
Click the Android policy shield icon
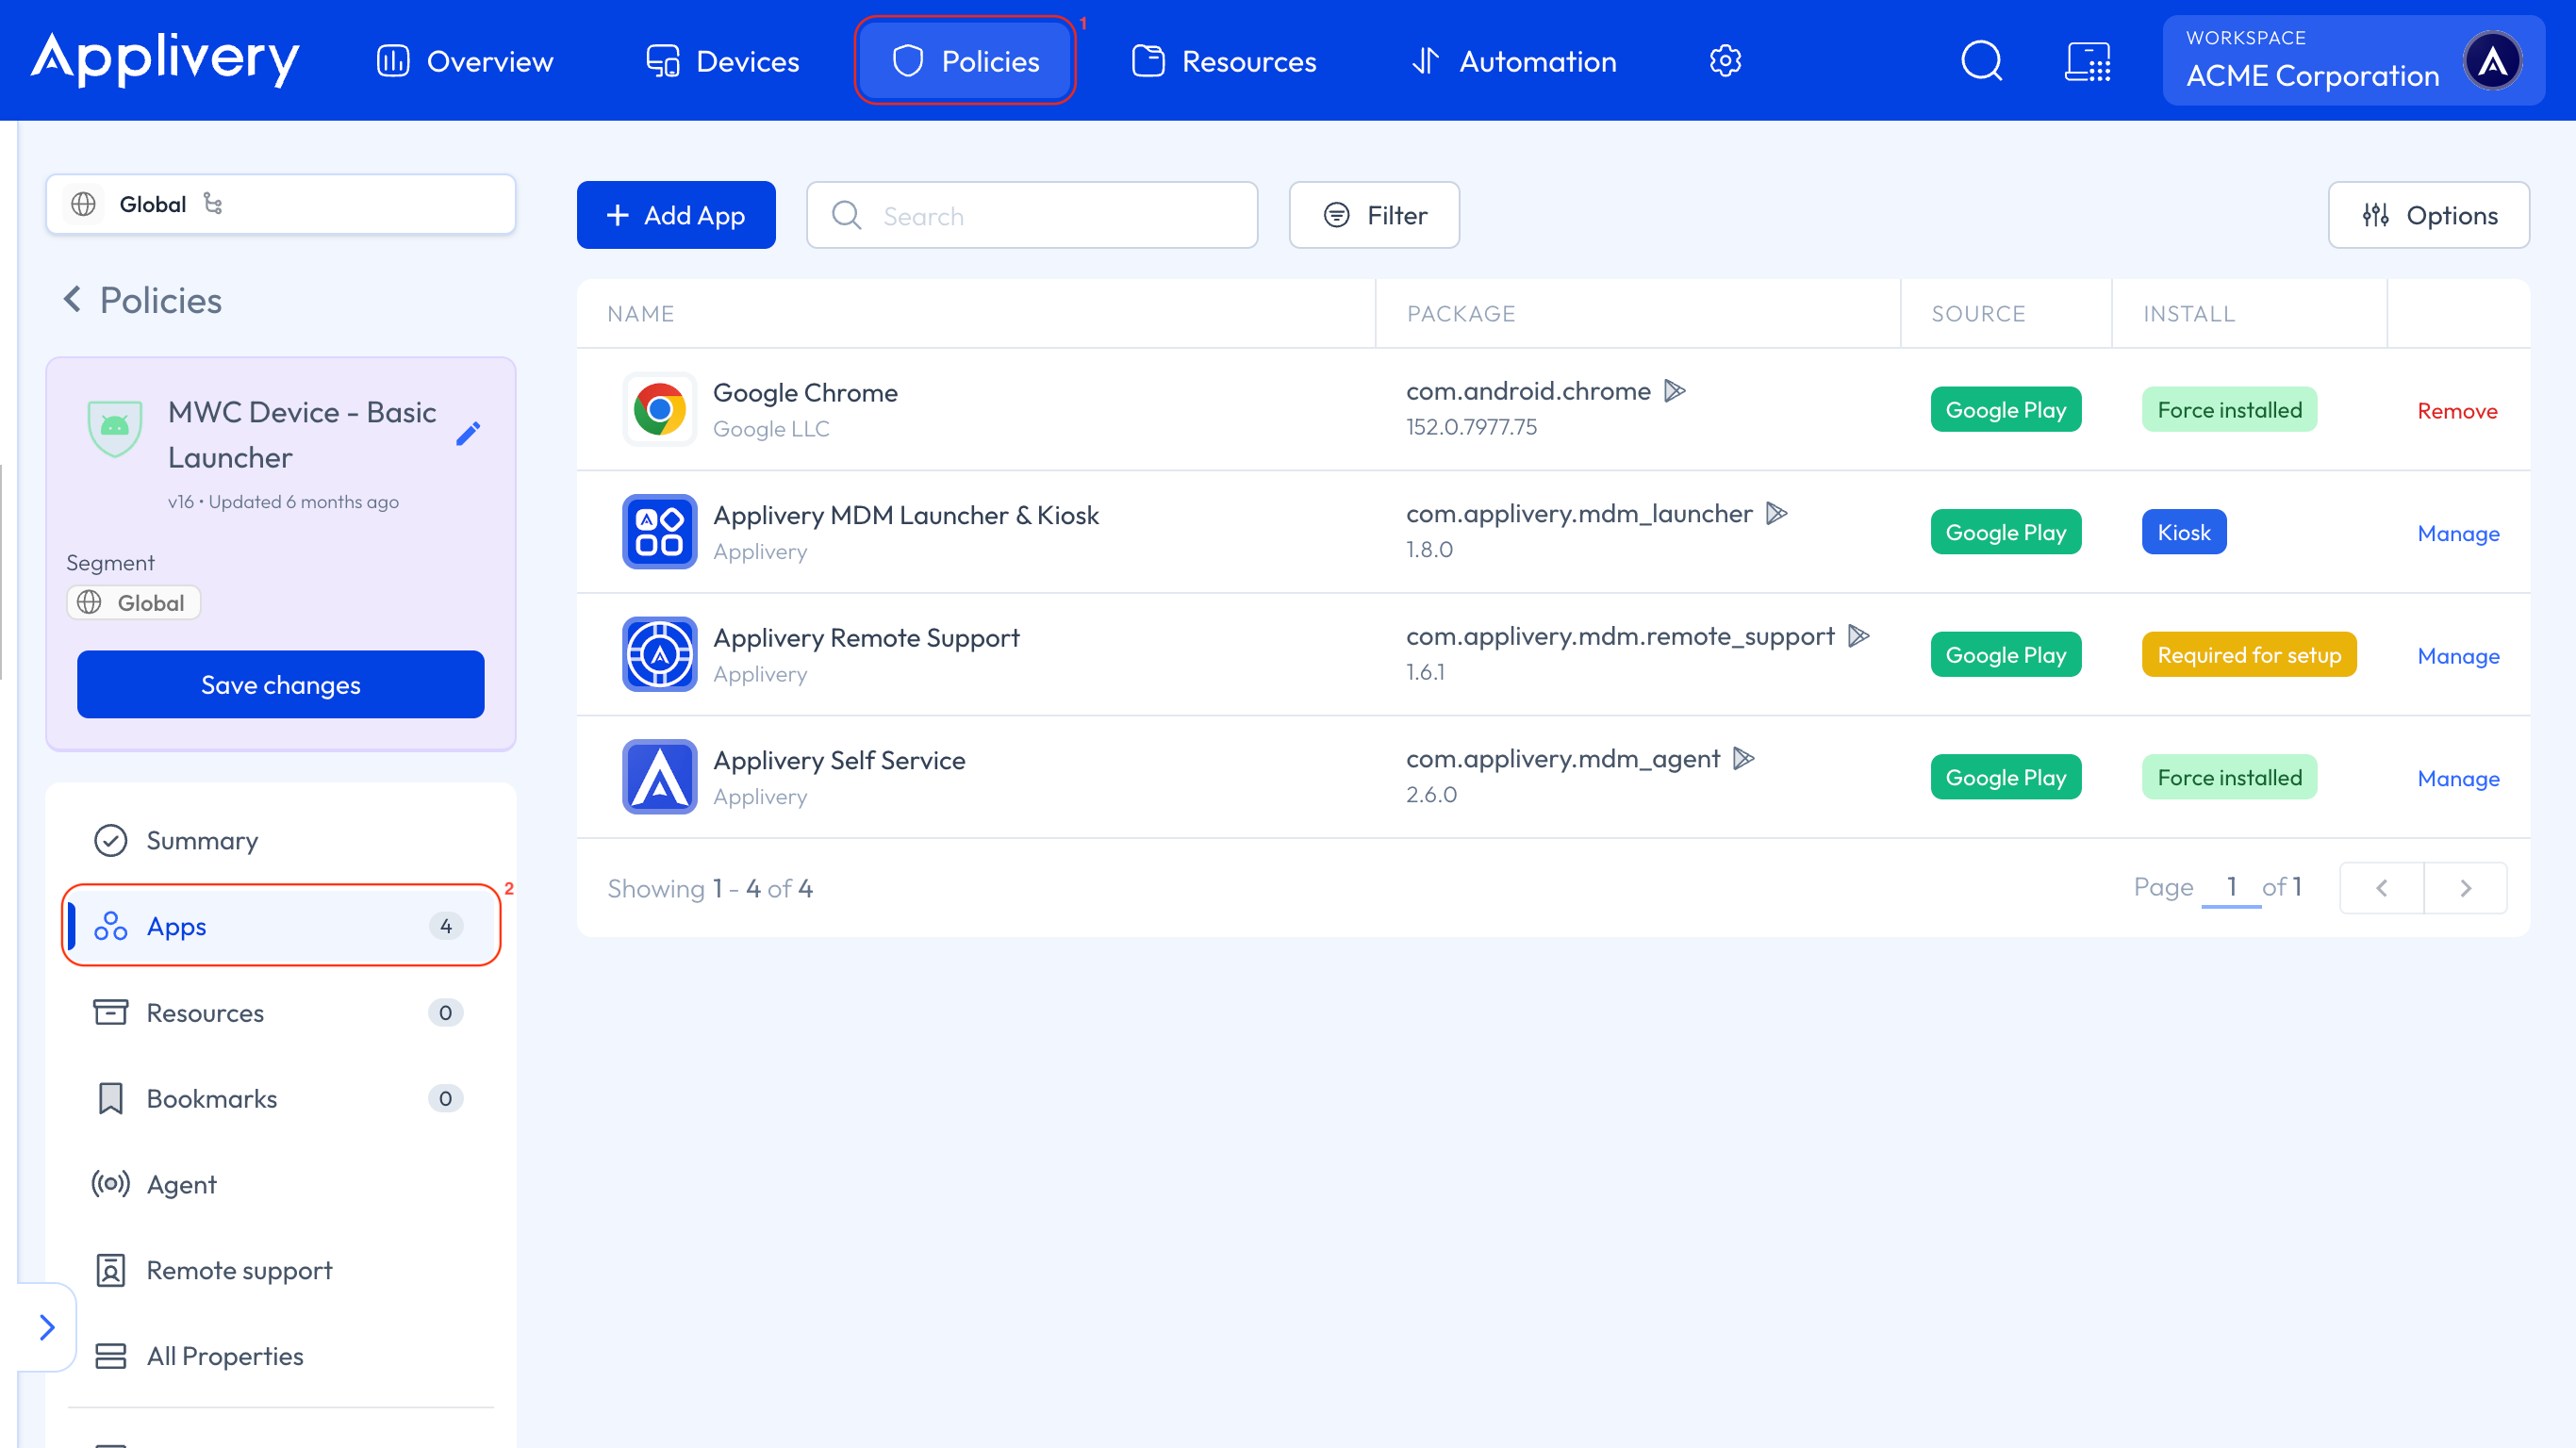[115, 428]
